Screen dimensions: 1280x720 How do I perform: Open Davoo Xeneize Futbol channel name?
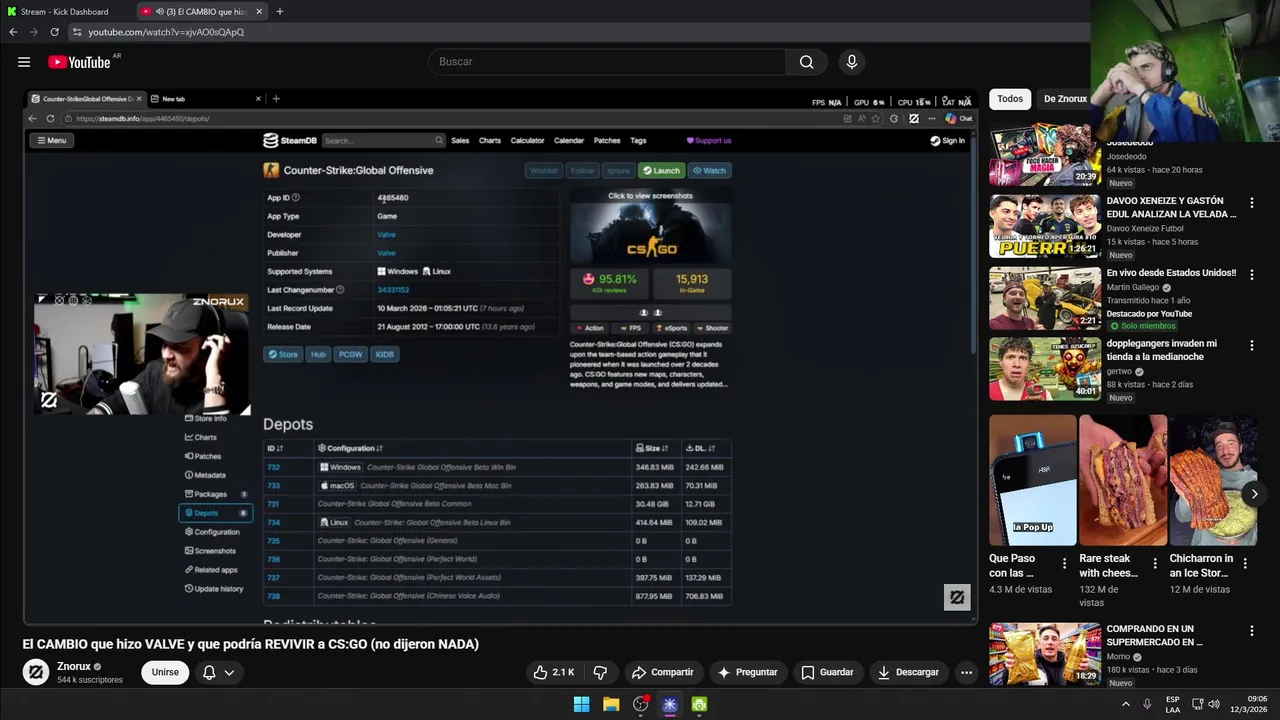click(x=1144, y=228)
